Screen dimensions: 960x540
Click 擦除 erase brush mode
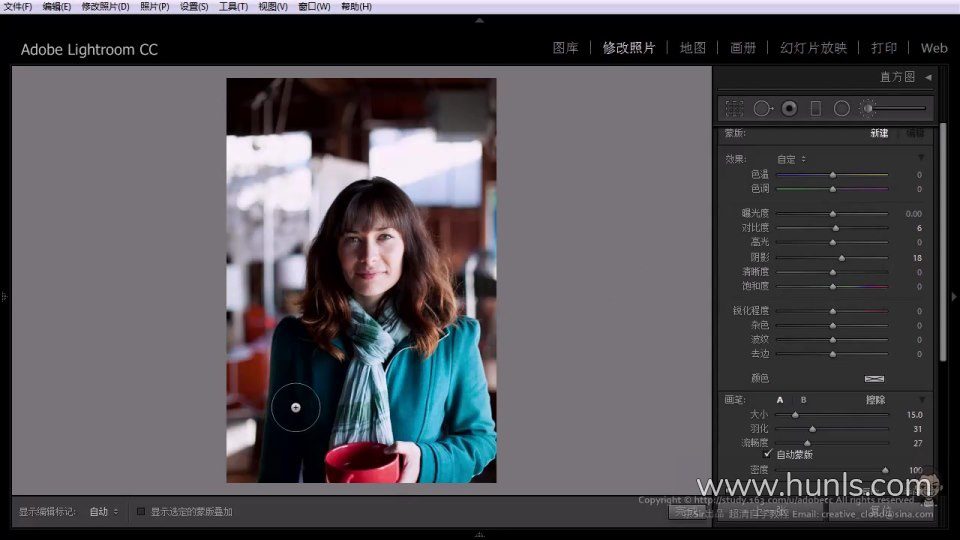coord(876,400)
